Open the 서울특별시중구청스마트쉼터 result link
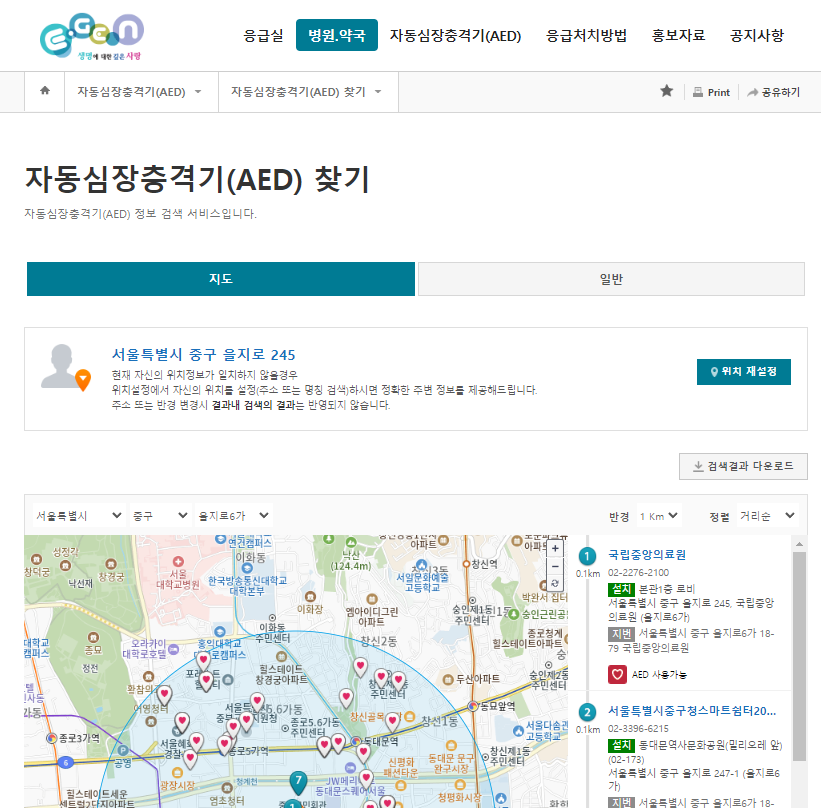Screen dimensions: 821x808 tap(692, 711)
